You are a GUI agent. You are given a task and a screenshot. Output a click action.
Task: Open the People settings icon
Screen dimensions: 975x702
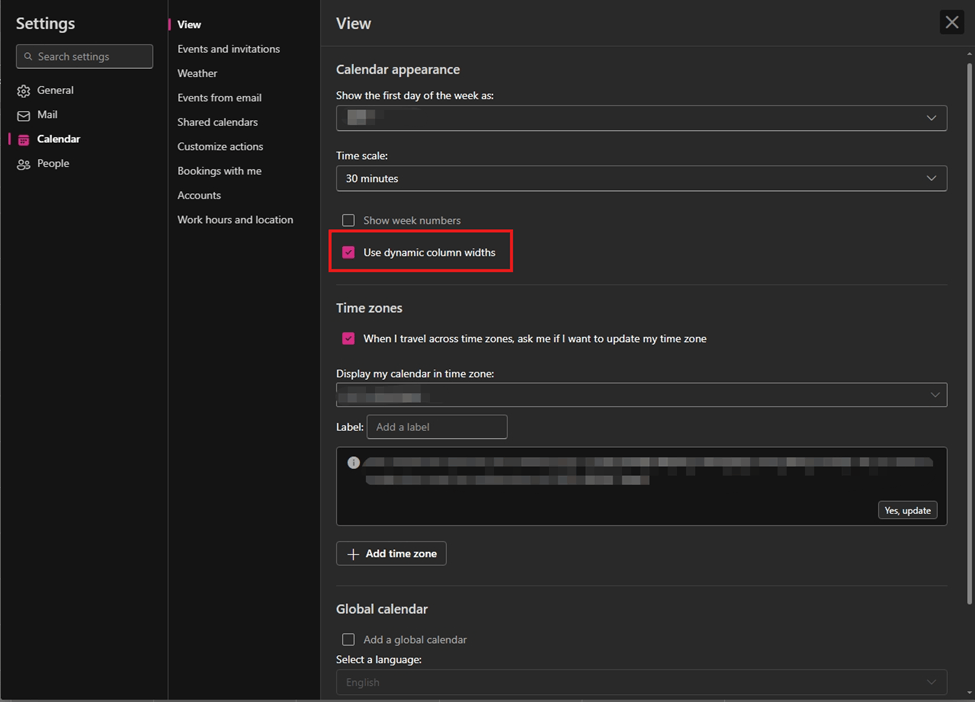pos(23,163)
